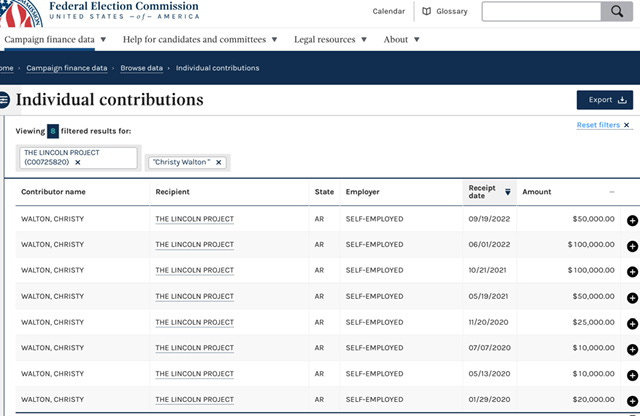Image resolution: width=640 pixels, height=416 pixels.
Task: Open Lincoln Project link in 06/01/2022 row
Action: (194, 245)
